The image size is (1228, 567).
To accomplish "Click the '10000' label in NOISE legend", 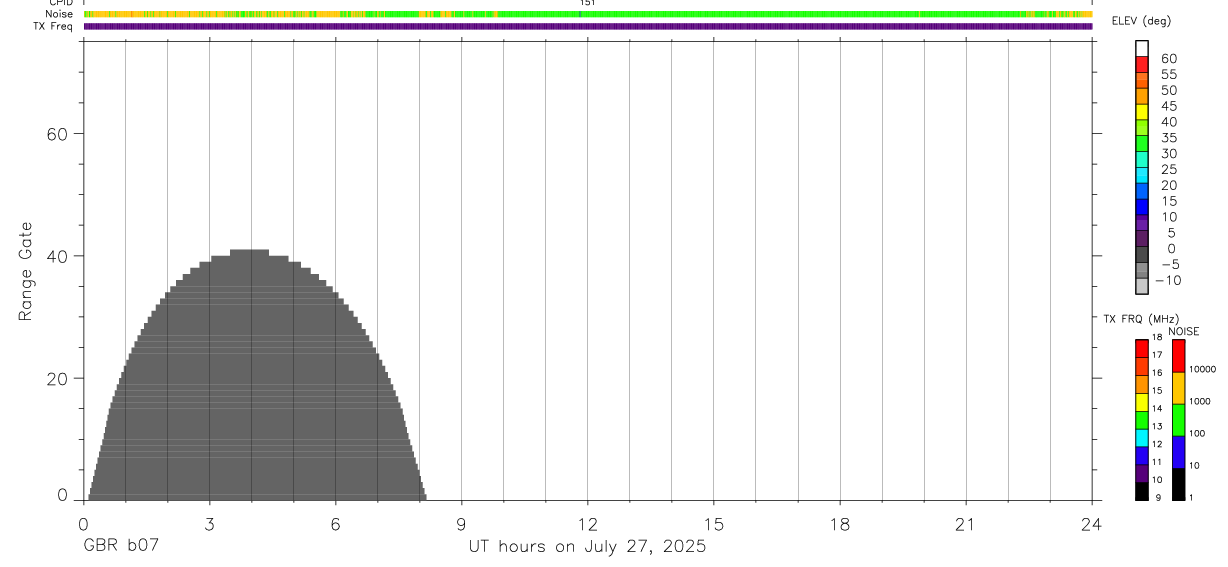I will tap(1202, 369).
